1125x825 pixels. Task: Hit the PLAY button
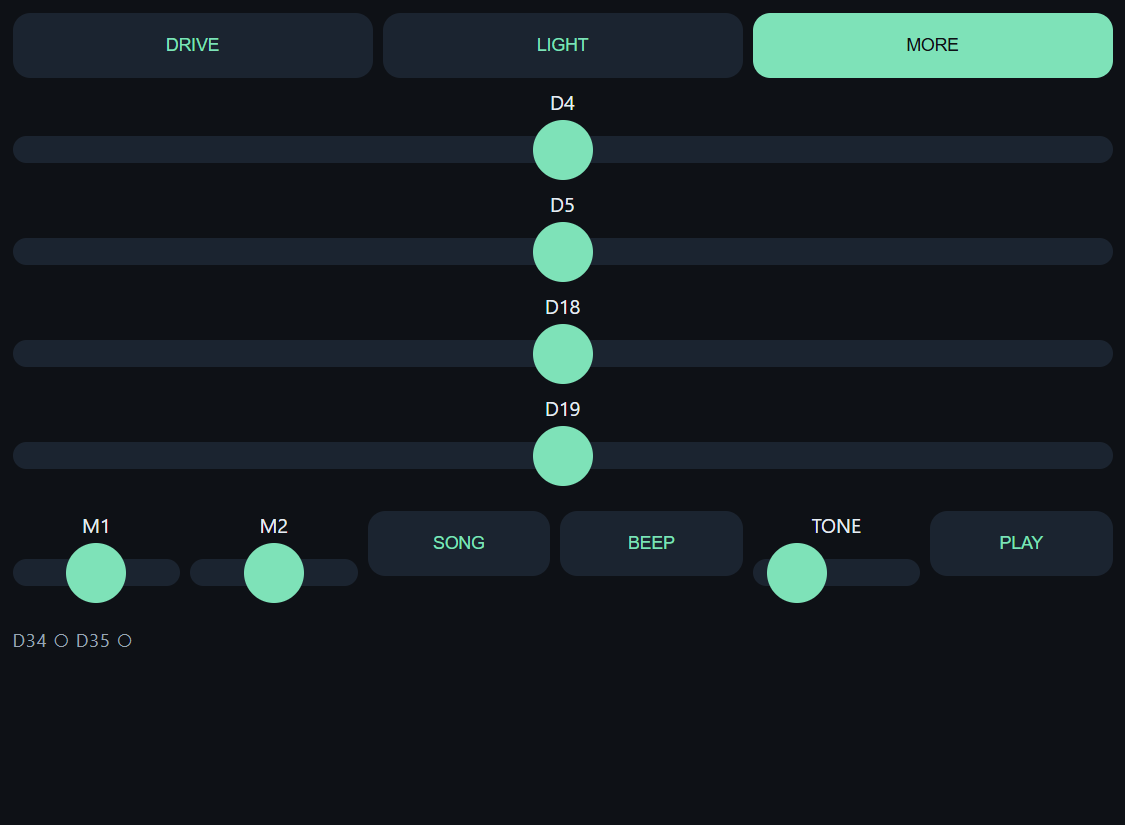tap(1021, 543)
